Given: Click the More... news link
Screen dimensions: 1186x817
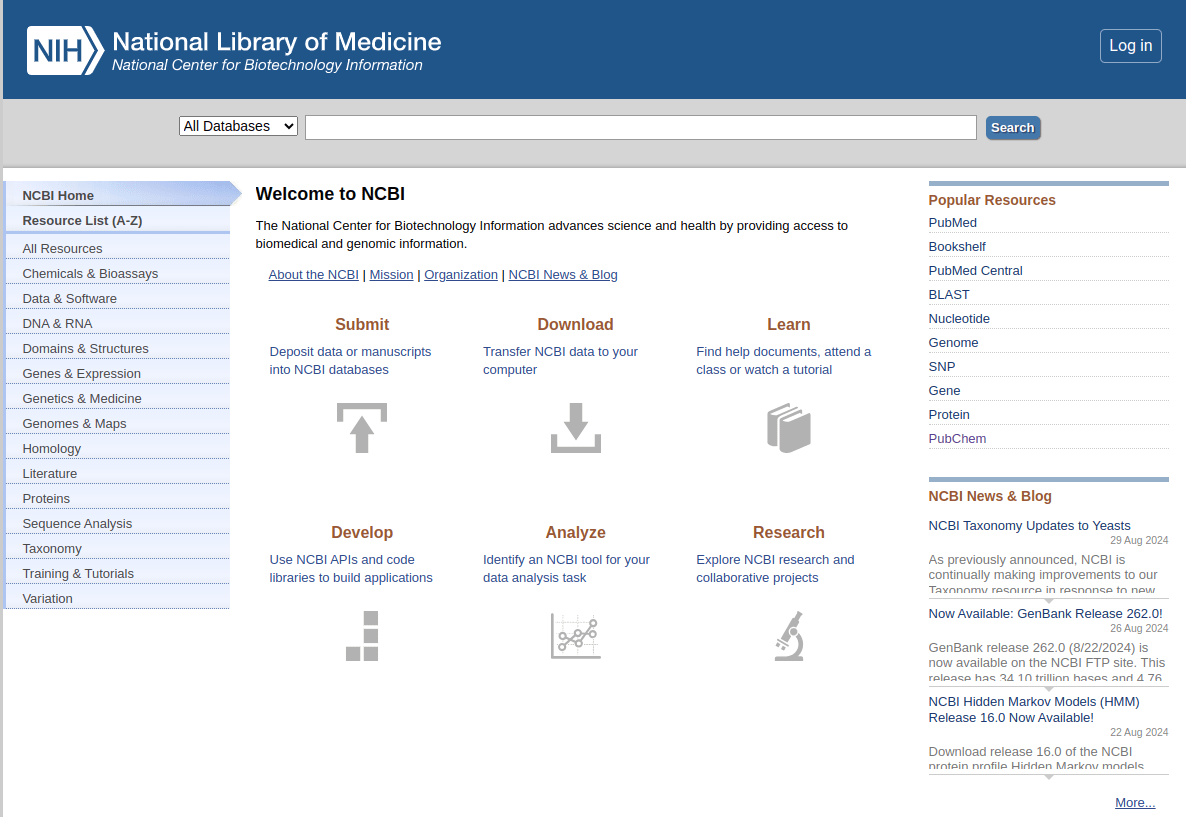Looking at the screenshot, I should [1135, 803].
